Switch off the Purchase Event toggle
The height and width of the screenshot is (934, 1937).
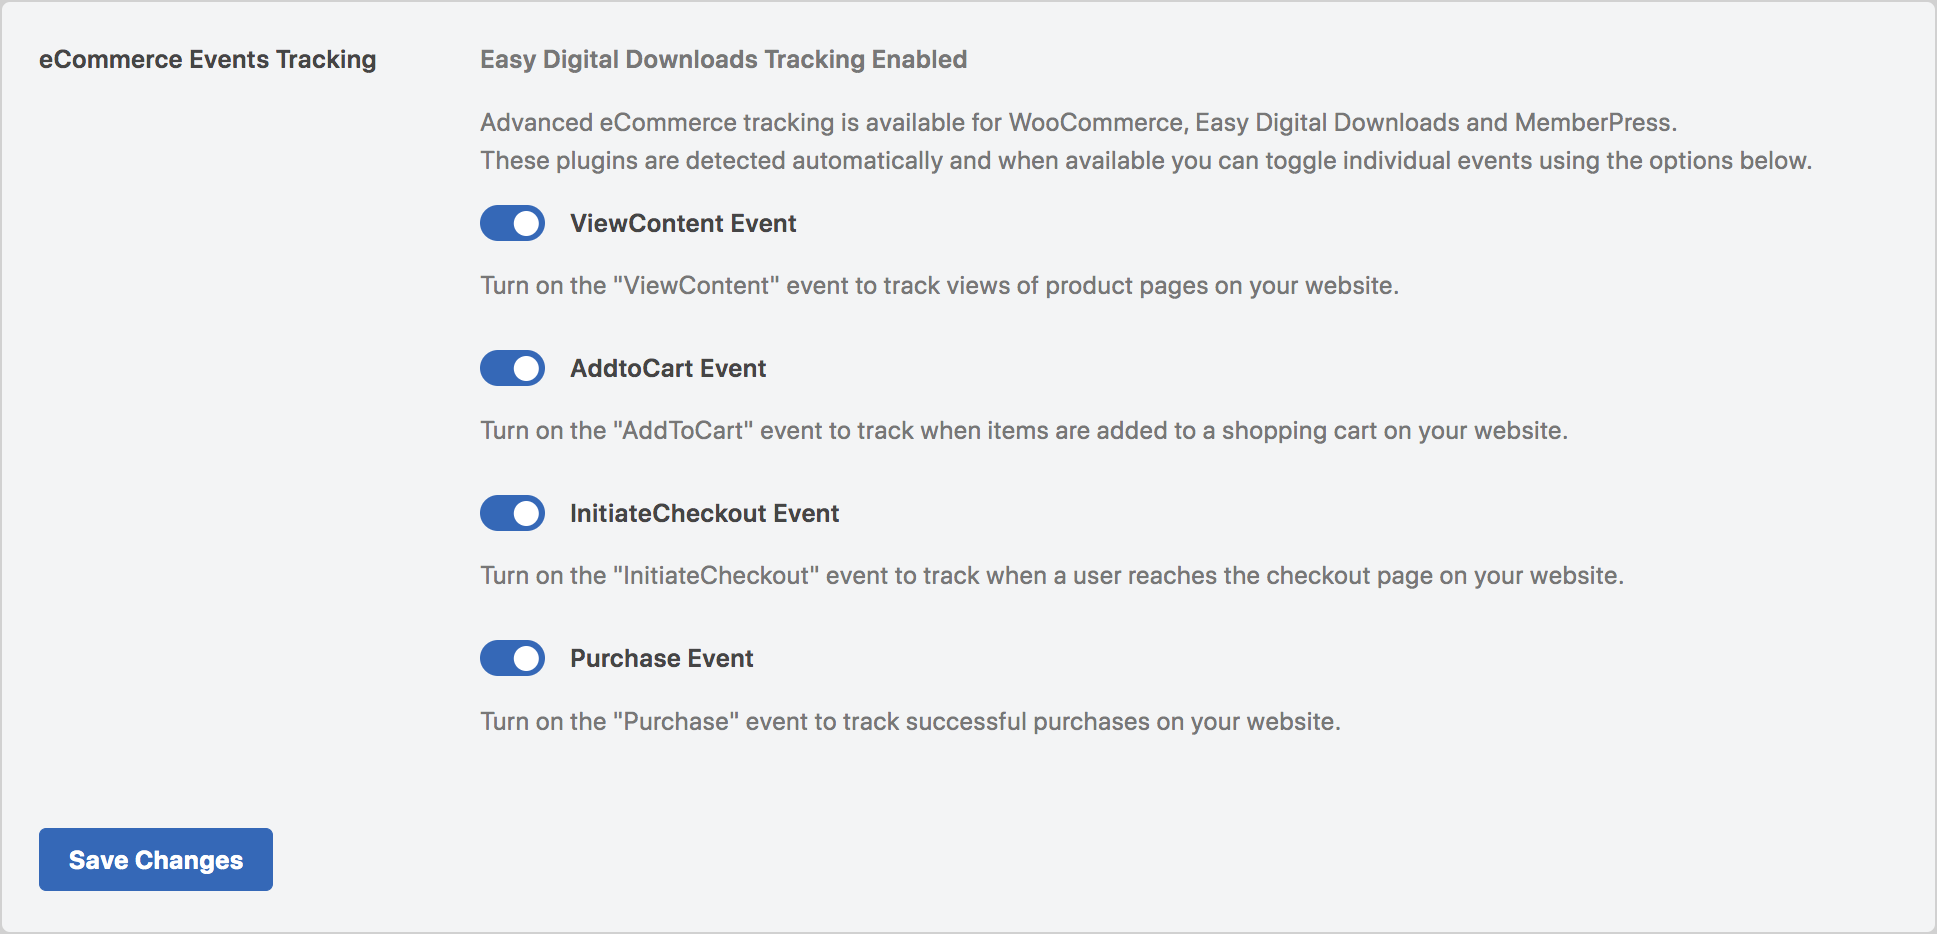click(x=512, y=658)
